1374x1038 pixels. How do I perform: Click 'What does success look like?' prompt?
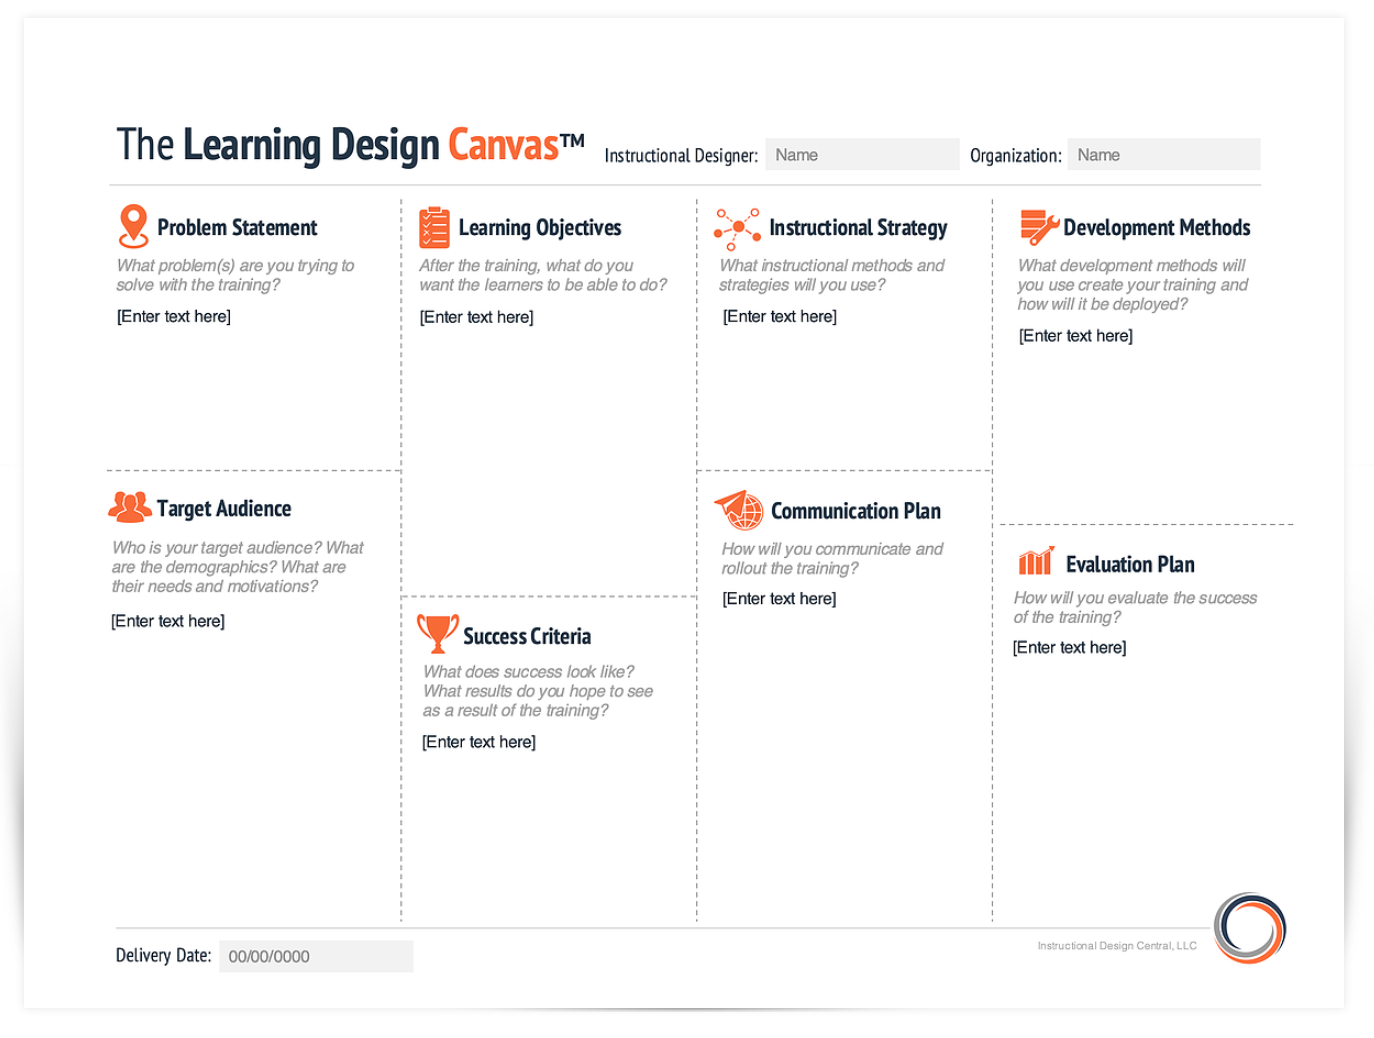(538, 691)
